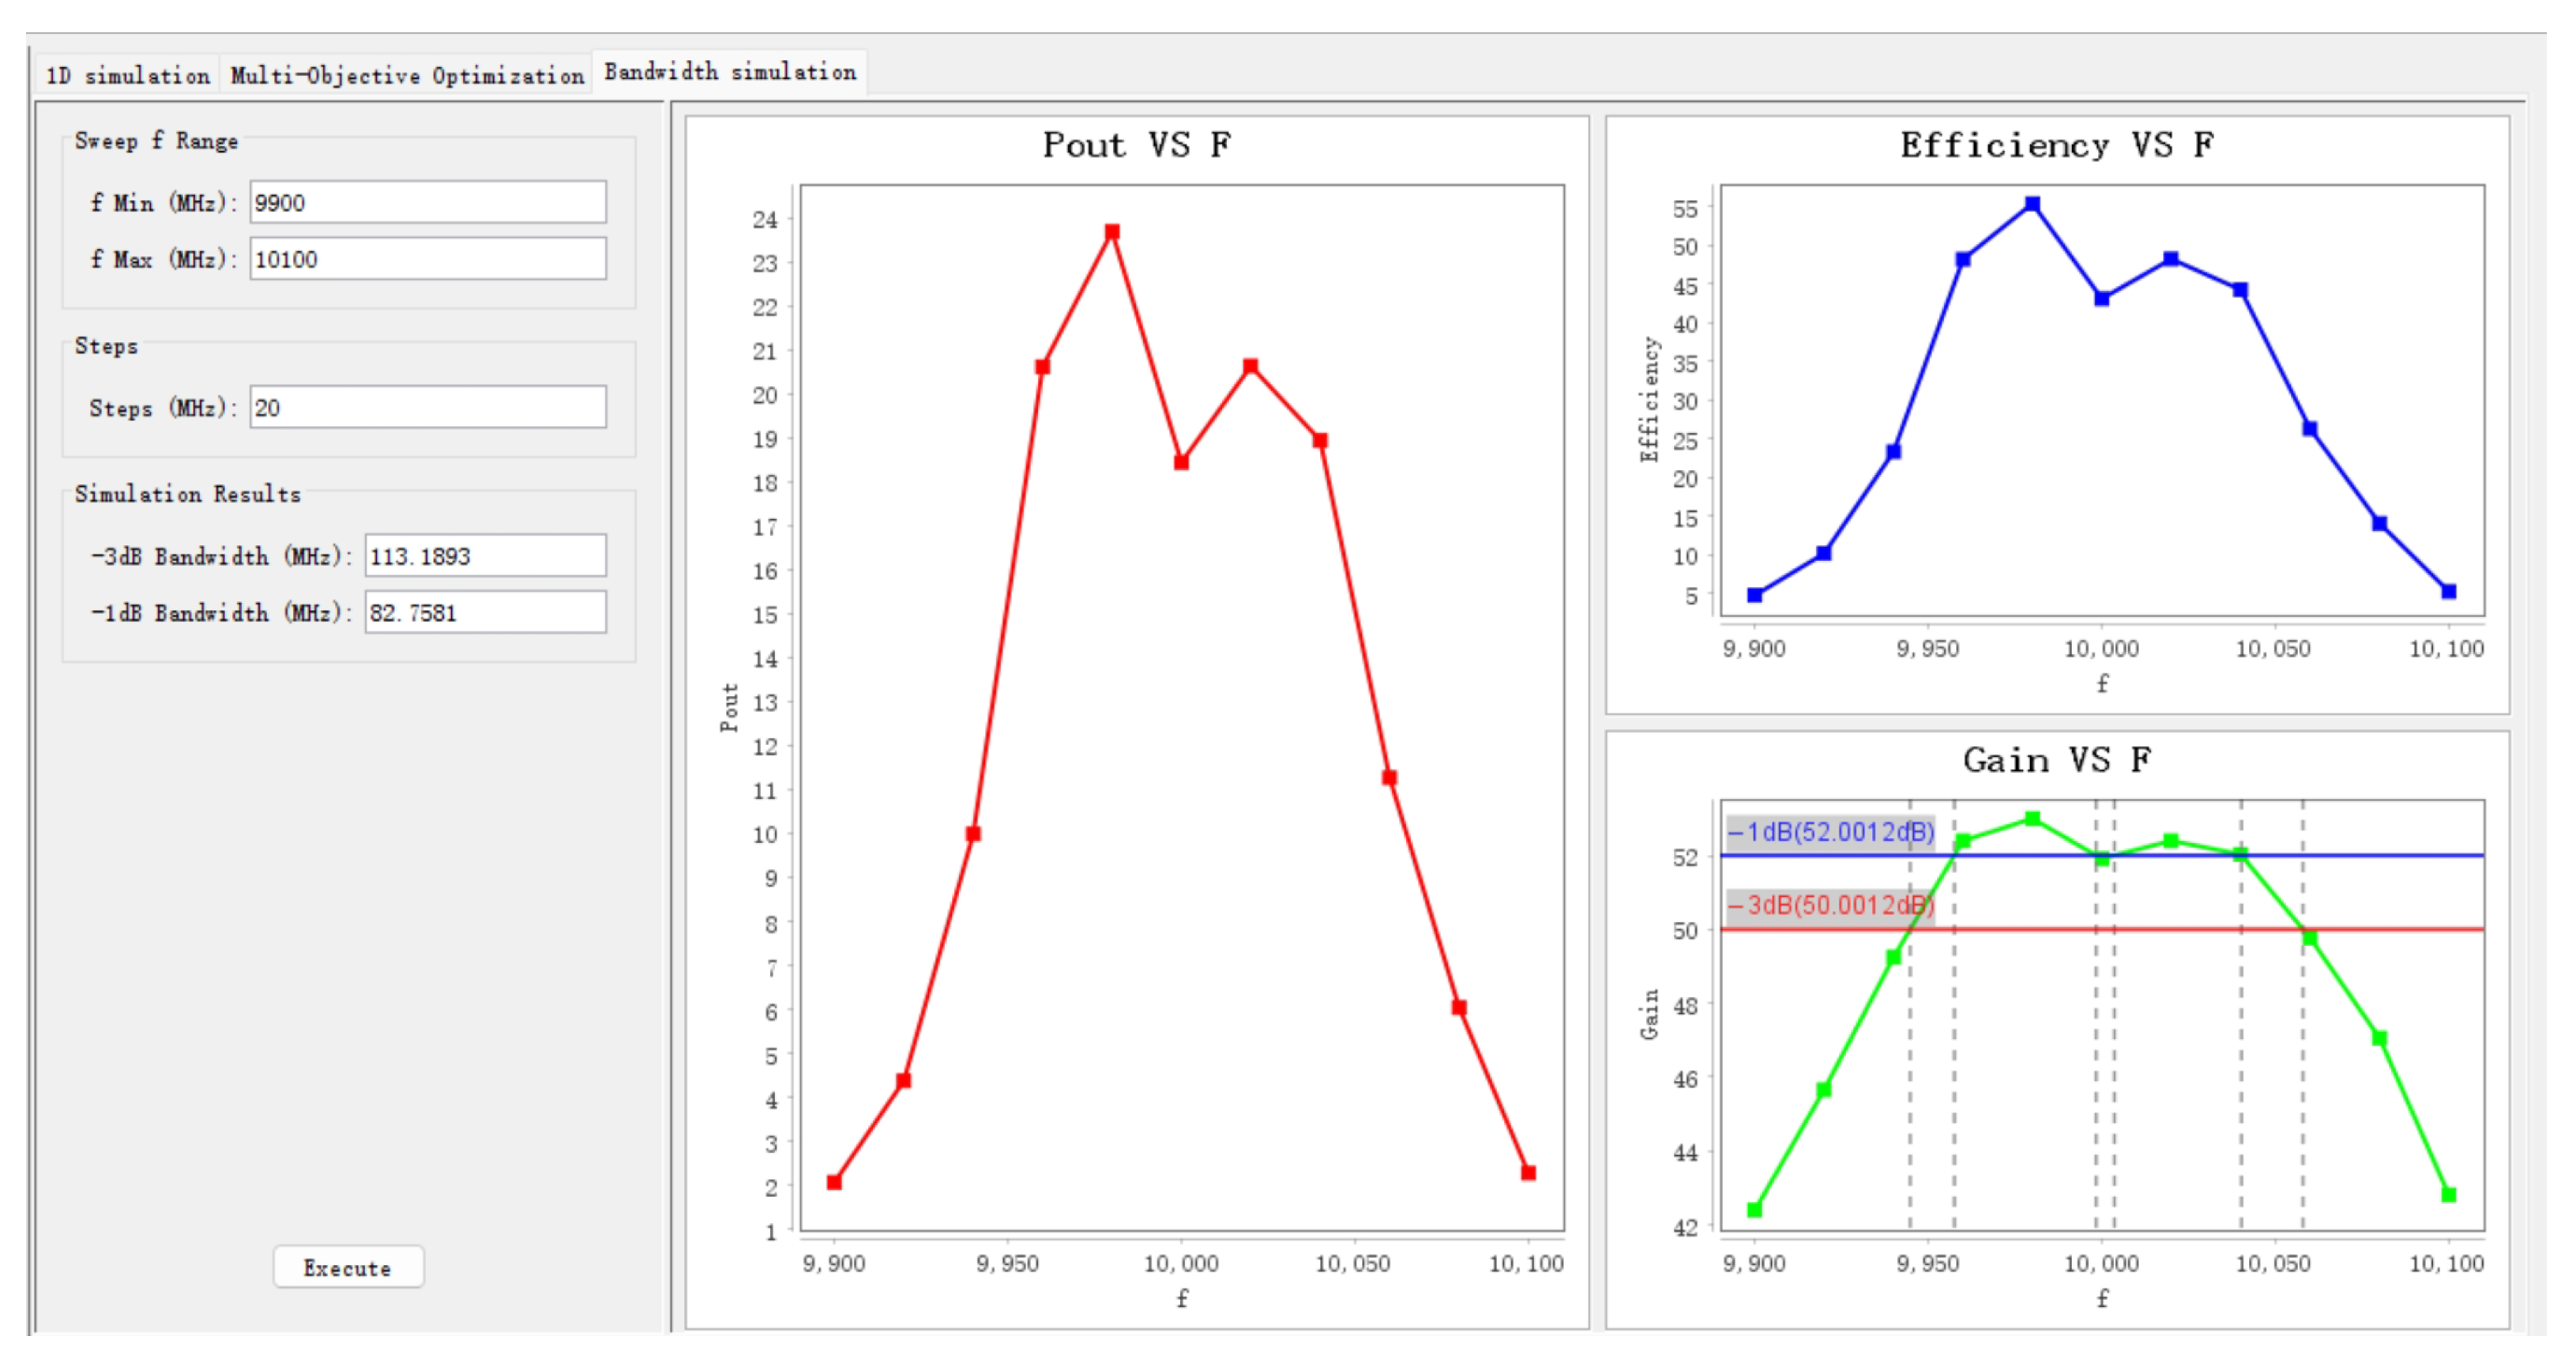
Task: Click the -3dB Bandwidth result field
Action: [484, 556]
